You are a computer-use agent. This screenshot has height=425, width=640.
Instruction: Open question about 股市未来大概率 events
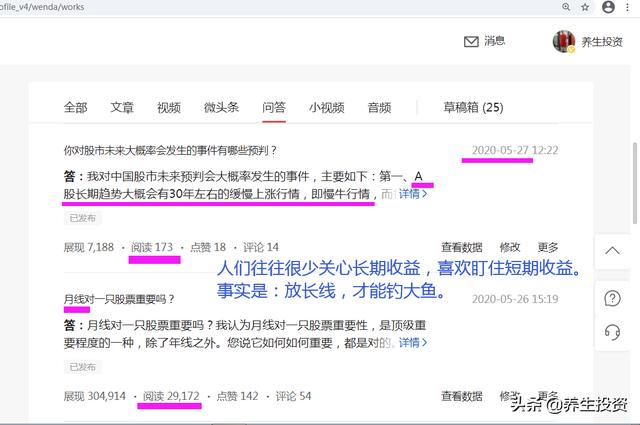pyautogui.click(x=170, y=151)
